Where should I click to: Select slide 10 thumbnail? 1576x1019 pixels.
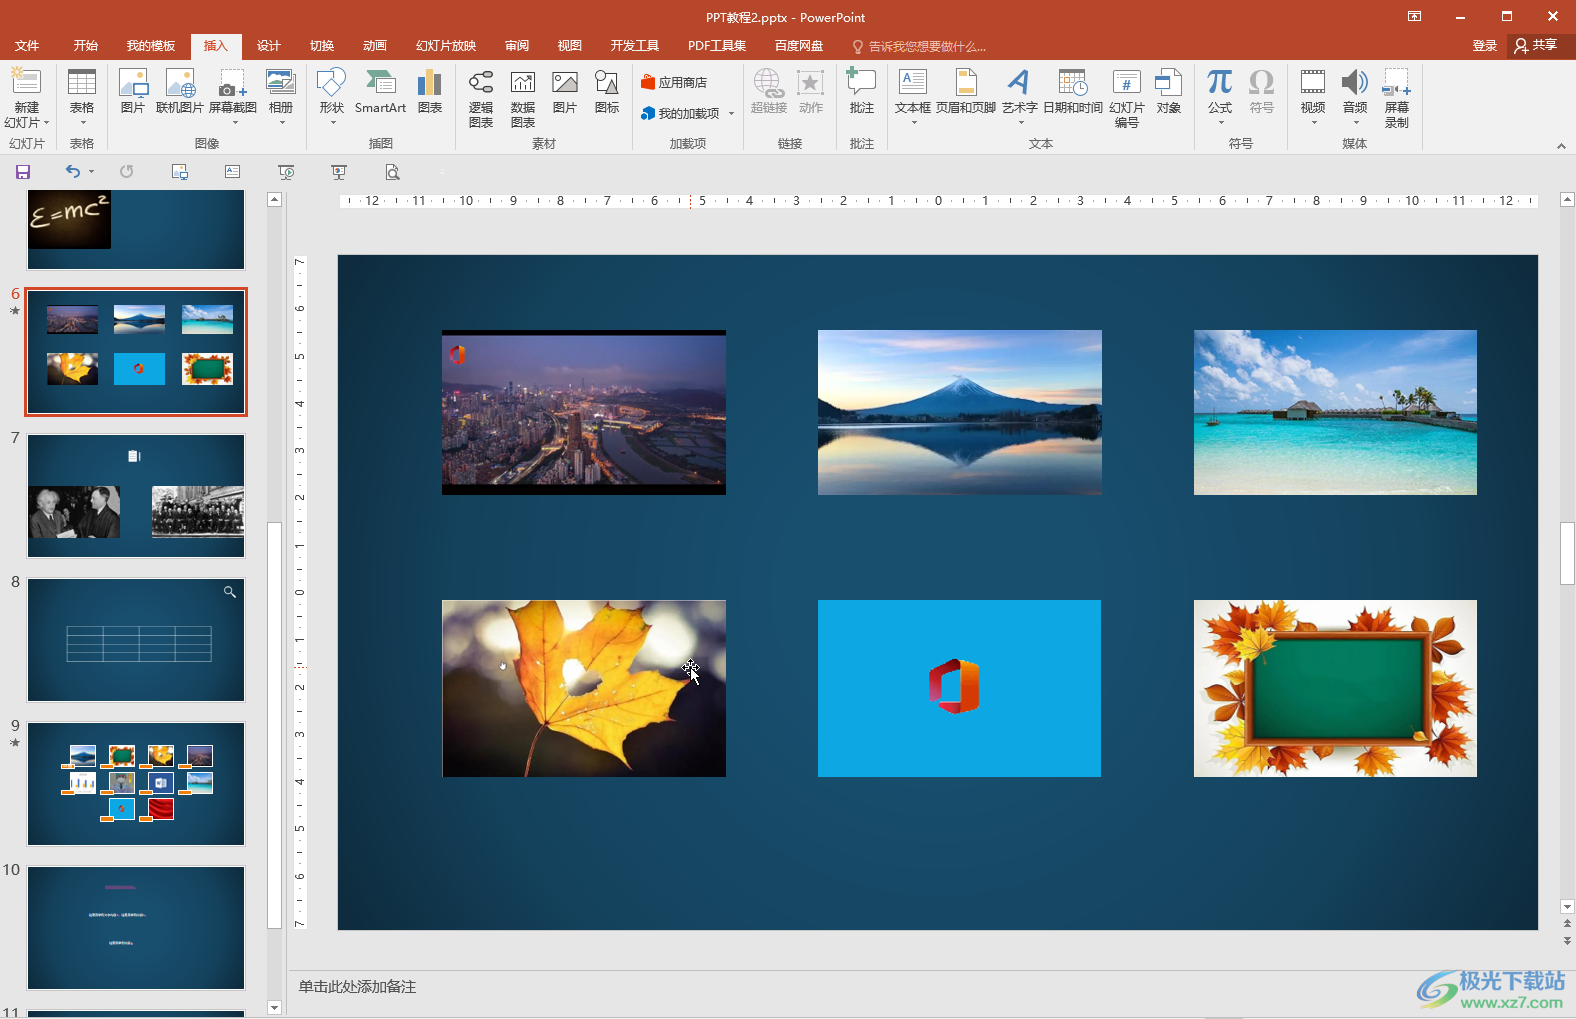tap(136, 928)
